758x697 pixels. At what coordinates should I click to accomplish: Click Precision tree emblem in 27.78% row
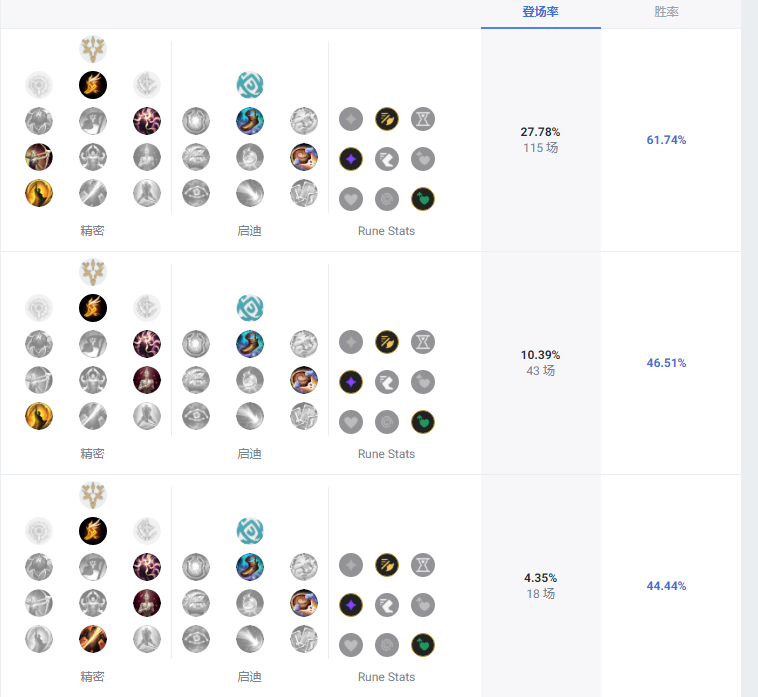93,49
